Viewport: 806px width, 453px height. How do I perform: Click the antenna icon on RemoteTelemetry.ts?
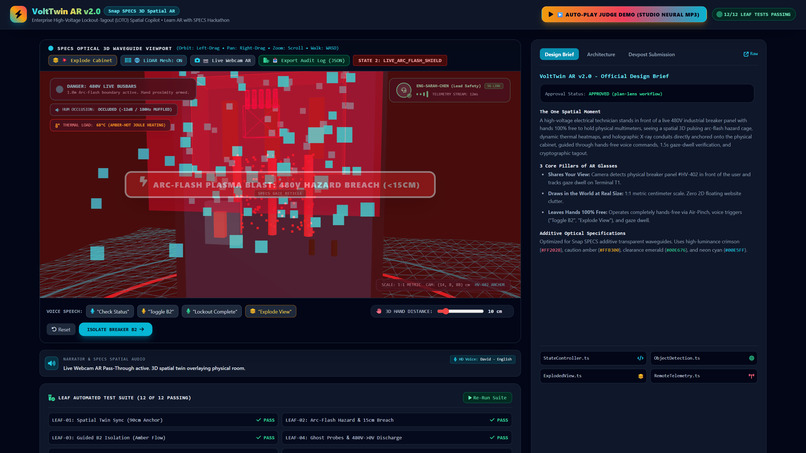752,376
